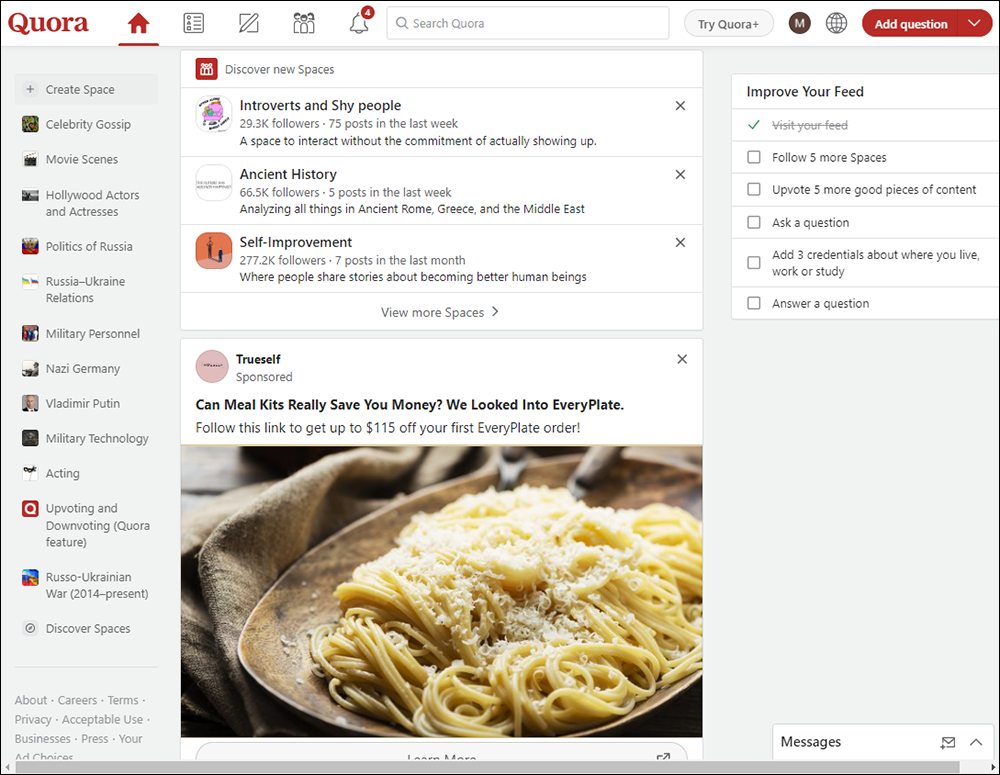Open the Answer pencil icon
The height and width of the screenshot is (775, 1000).
[249, 24]
